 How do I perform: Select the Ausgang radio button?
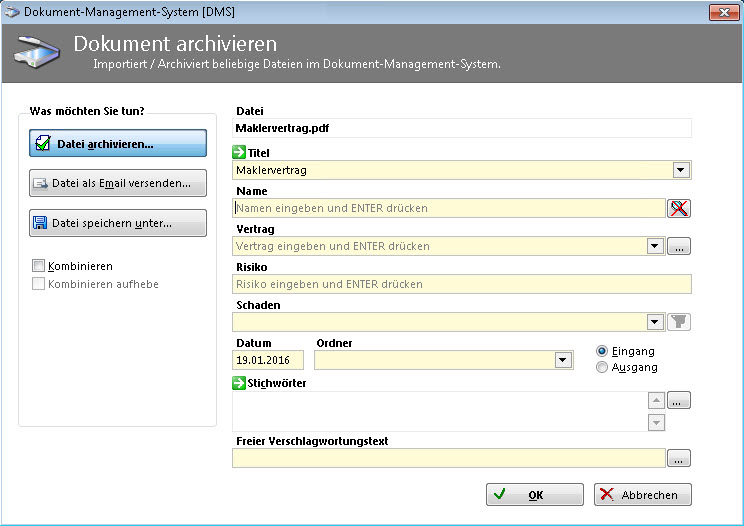click(x=602, y=367)
